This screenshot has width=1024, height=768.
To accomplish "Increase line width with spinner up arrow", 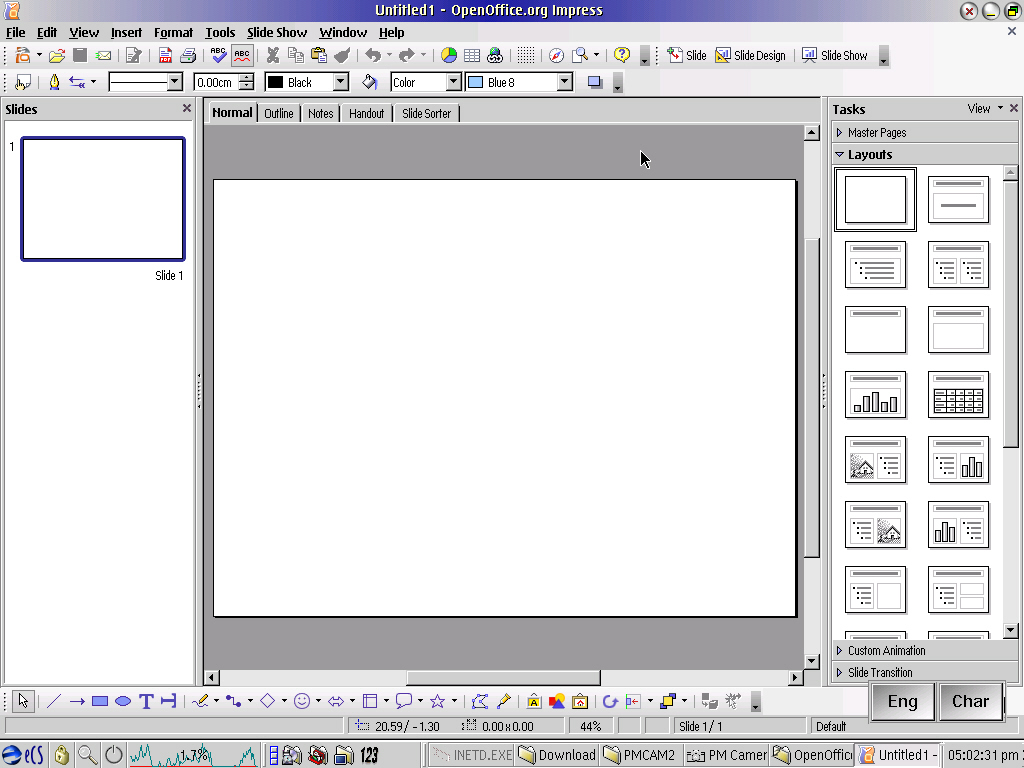I will [246, 78].
